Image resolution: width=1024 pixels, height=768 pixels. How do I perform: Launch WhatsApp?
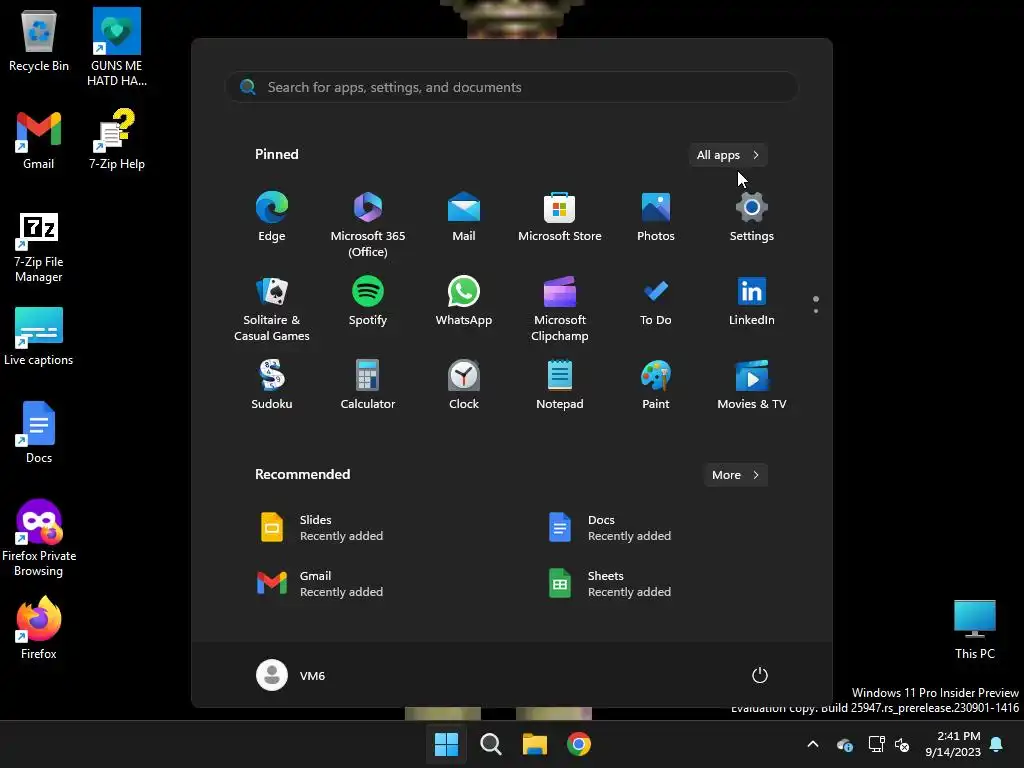click(464, 302)
